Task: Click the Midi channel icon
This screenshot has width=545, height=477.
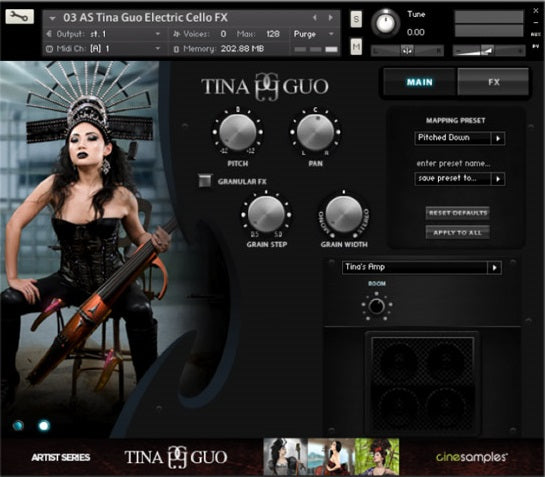Action: [x=49, y=49]
